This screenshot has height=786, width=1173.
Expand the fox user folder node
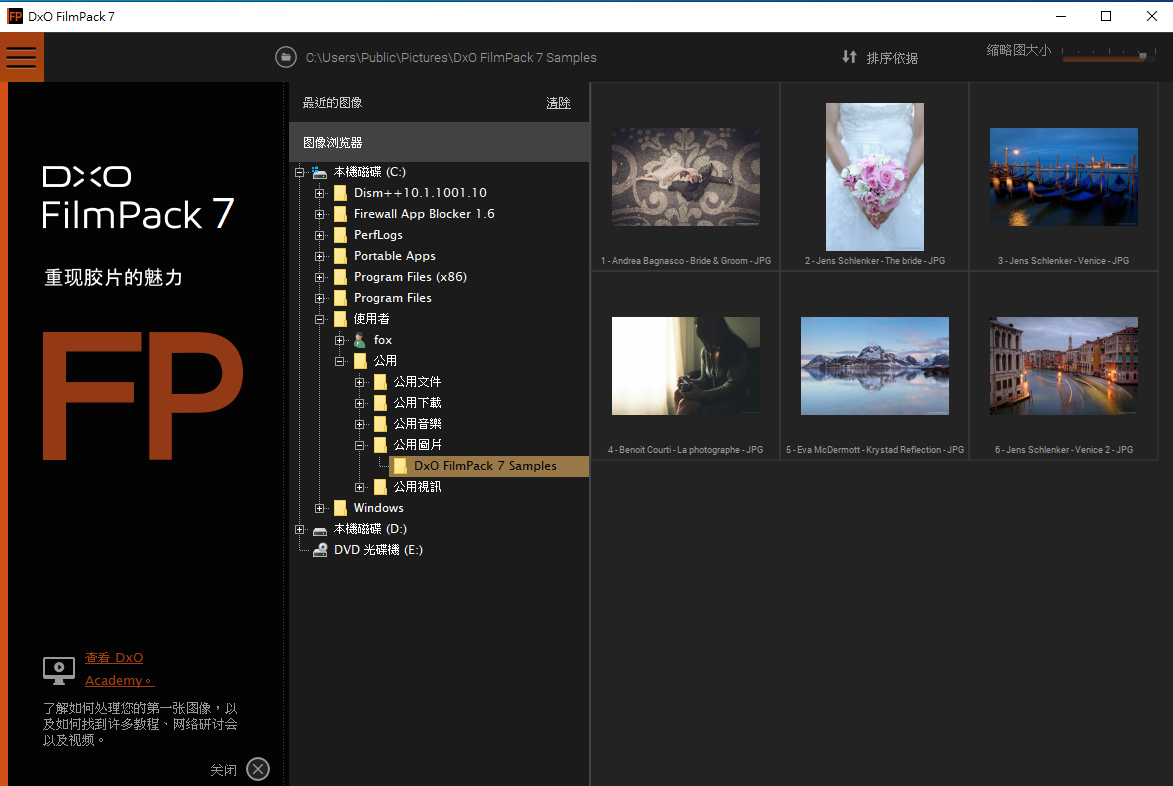[340, 340]
